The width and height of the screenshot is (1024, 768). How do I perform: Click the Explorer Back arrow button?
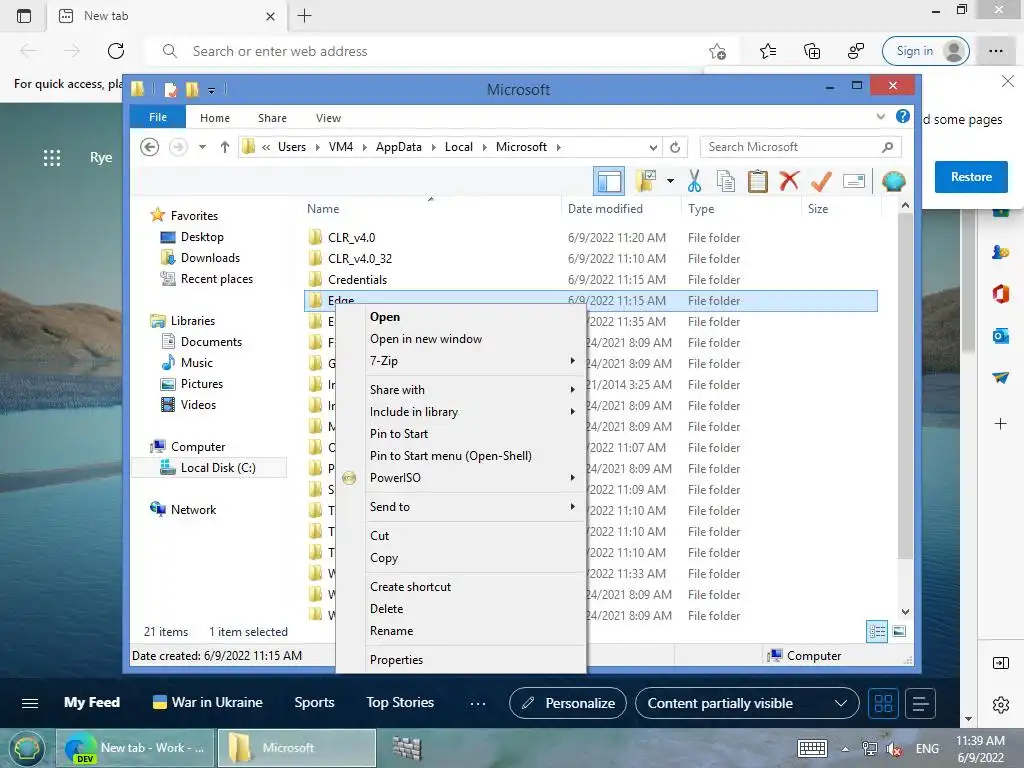pos(150,147)
